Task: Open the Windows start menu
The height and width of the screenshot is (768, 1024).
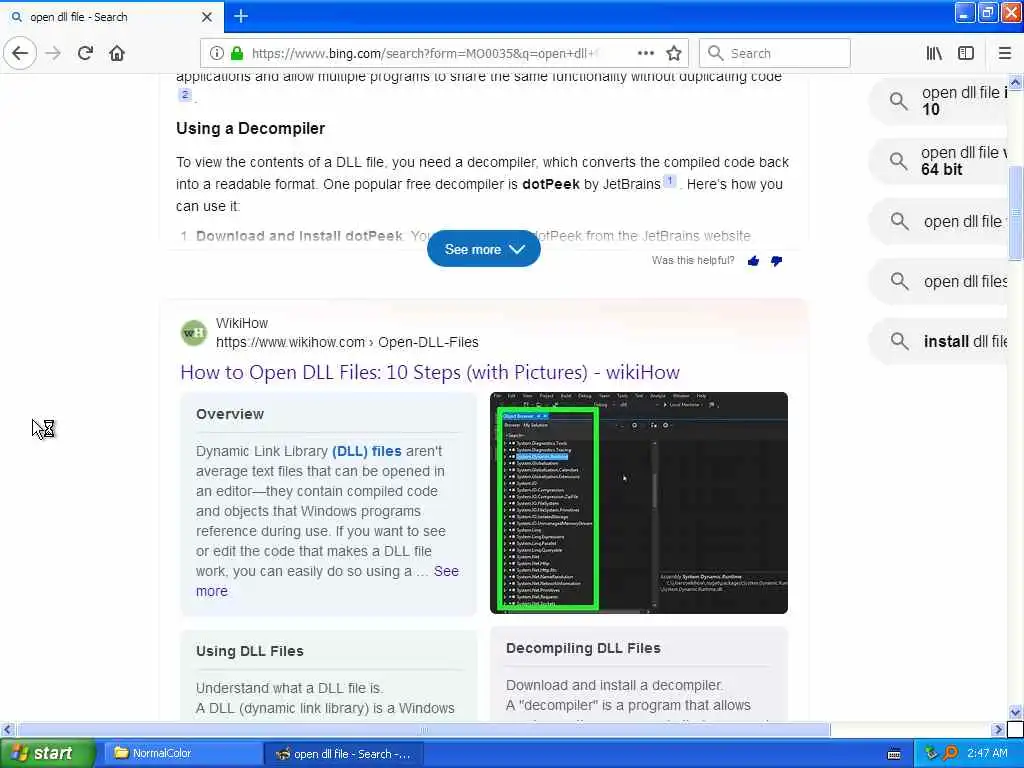Action: point(47,753)
